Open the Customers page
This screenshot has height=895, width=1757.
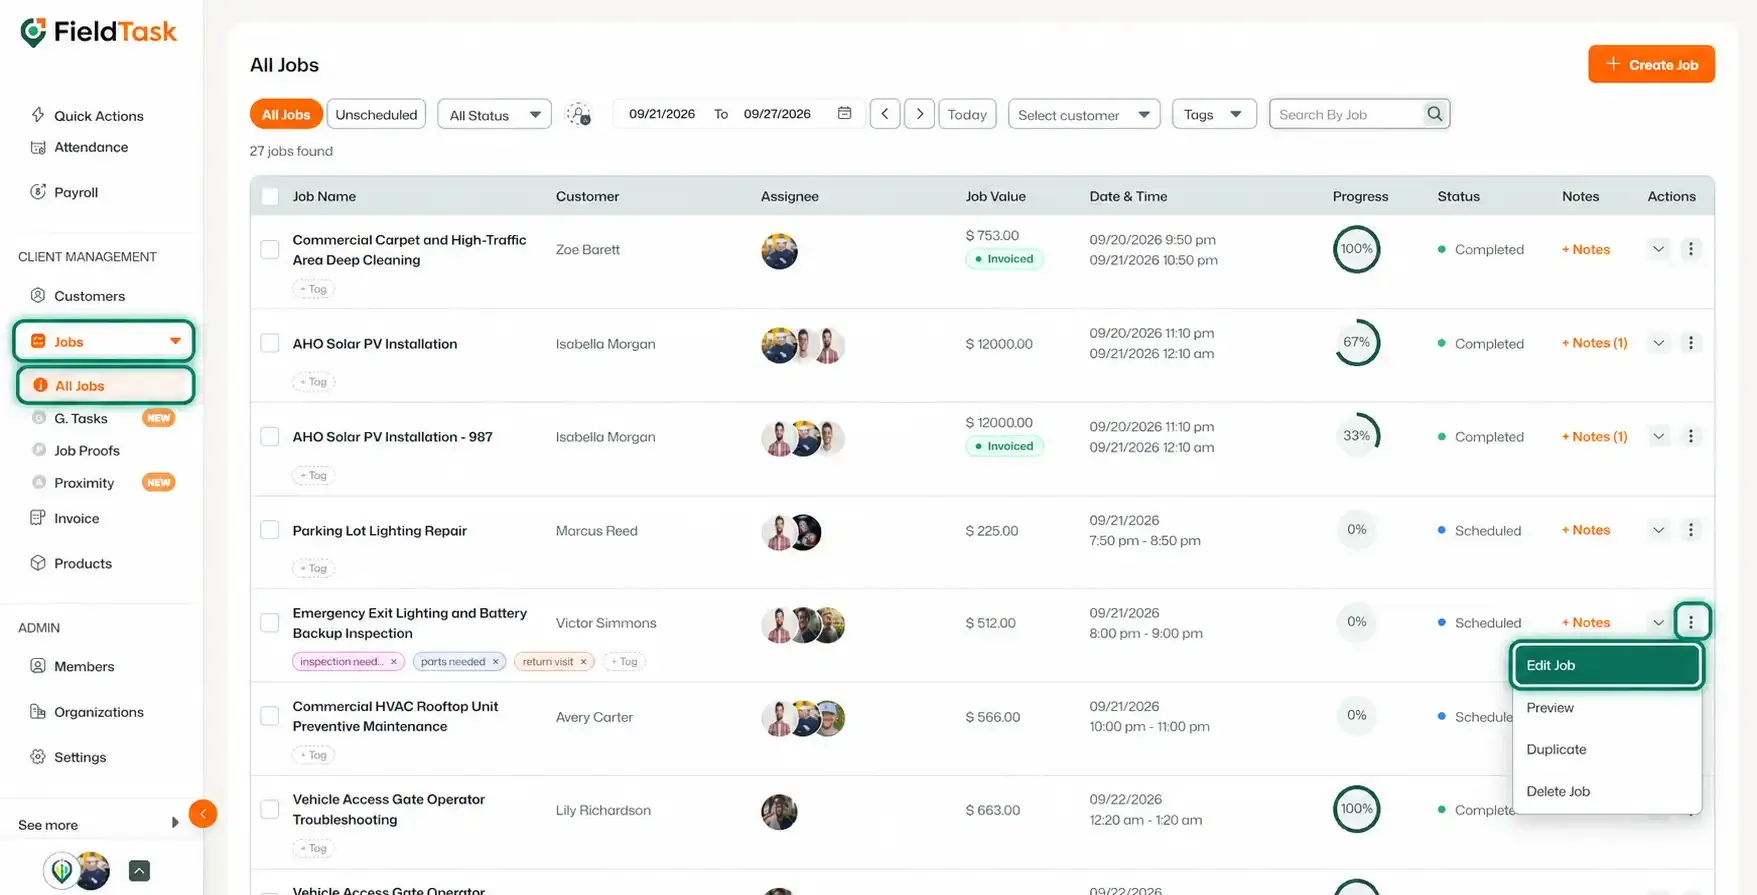78,296
